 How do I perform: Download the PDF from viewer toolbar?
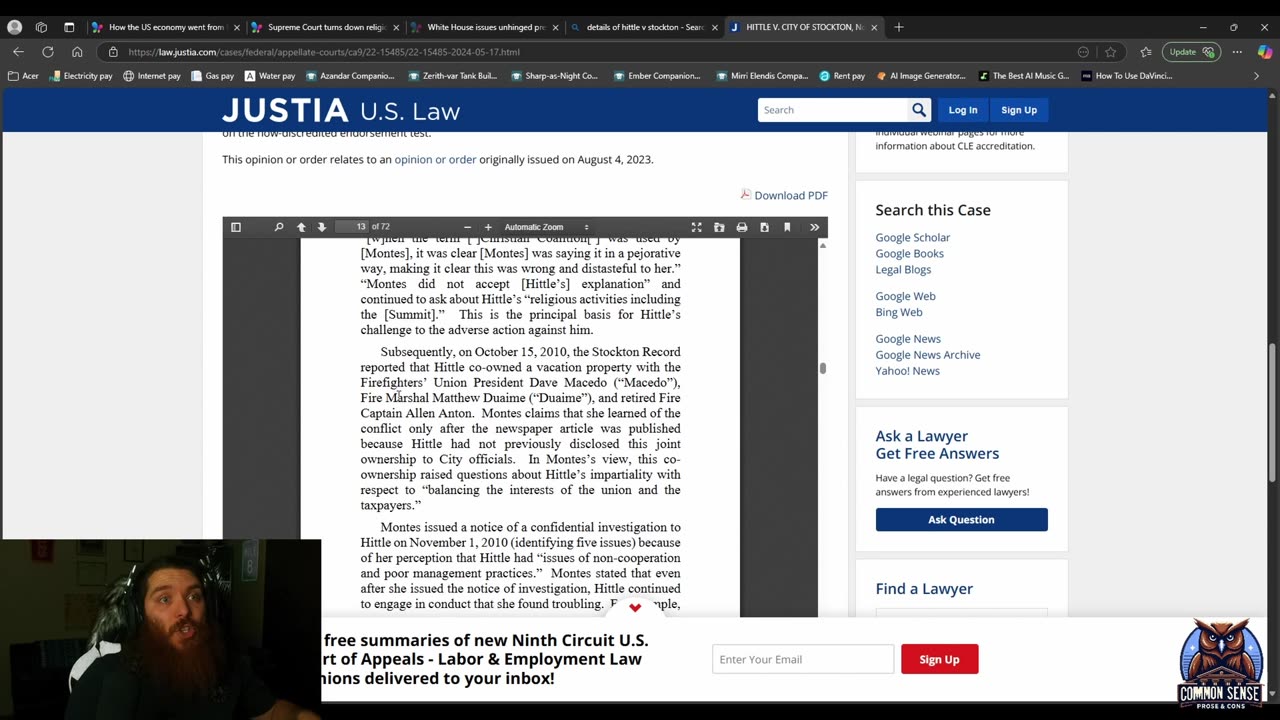pyautogui.click(x=764, y=227)
